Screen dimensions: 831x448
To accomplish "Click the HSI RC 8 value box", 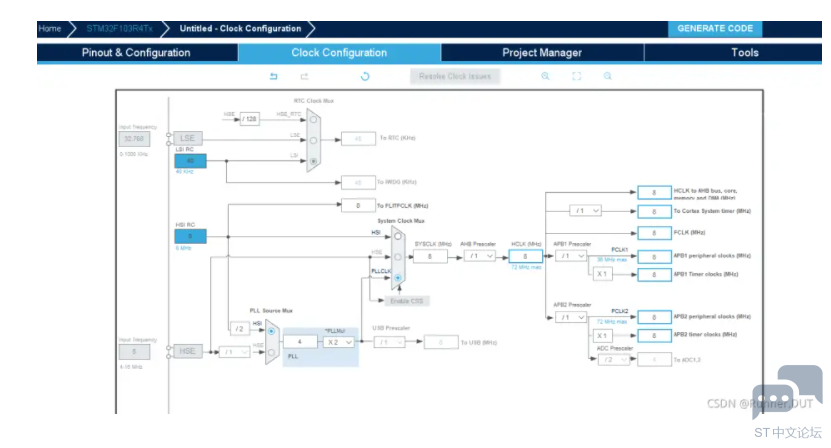I will coord(190,236).
